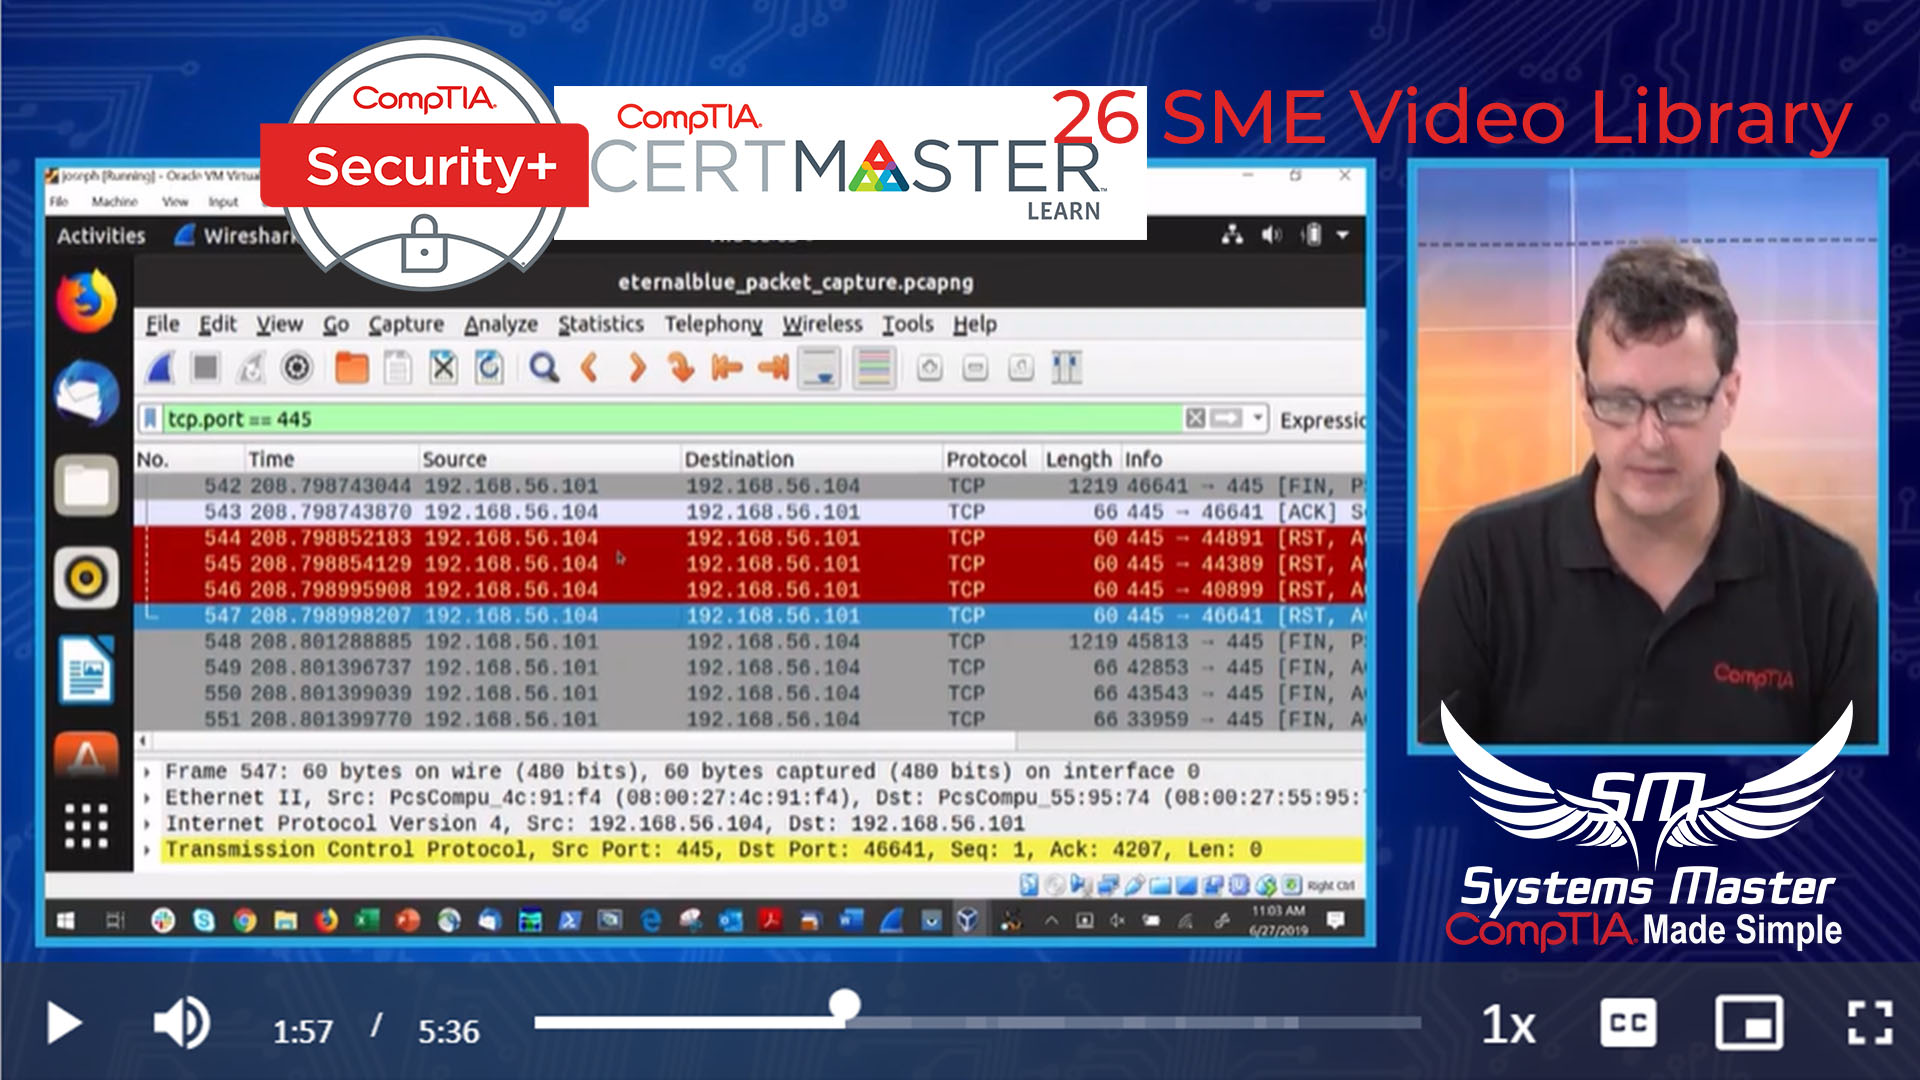Click the find packet magnifier icon
Image resolution: width=1920 pixels, height=1080 pixels.
544,368
